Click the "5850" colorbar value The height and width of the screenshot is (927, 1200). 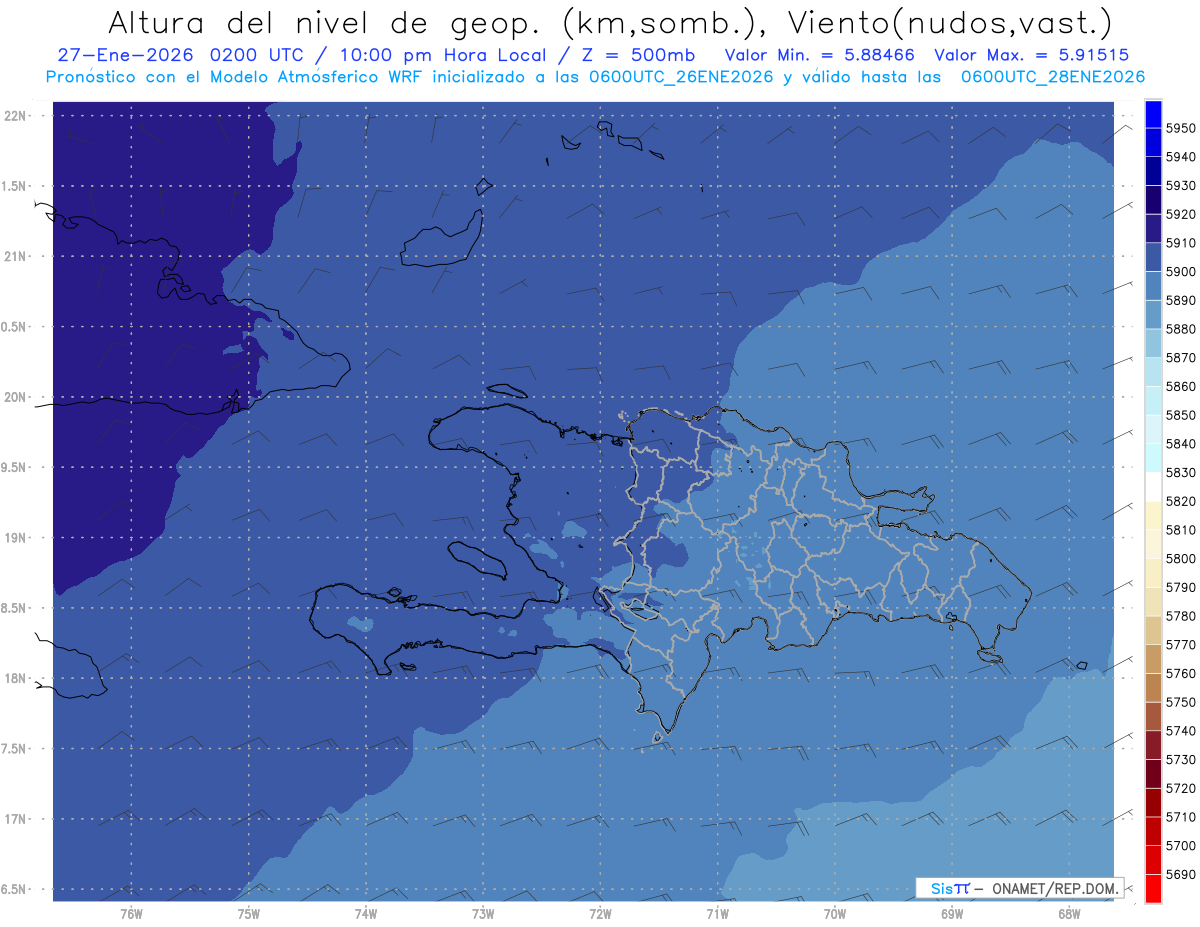1181,415
